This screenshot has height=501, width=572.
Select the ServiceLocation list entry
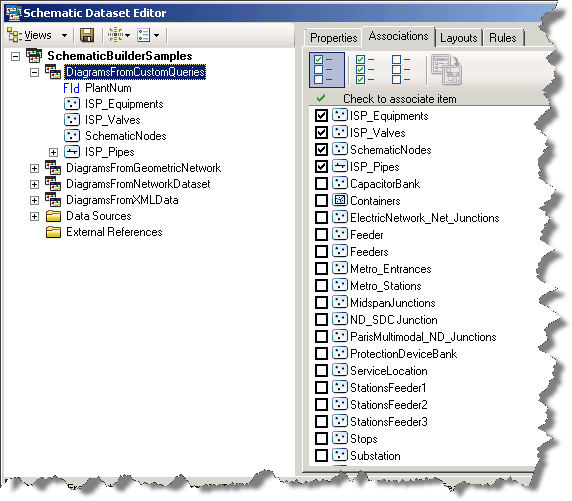pyautogui.click(x=389, y=371)
